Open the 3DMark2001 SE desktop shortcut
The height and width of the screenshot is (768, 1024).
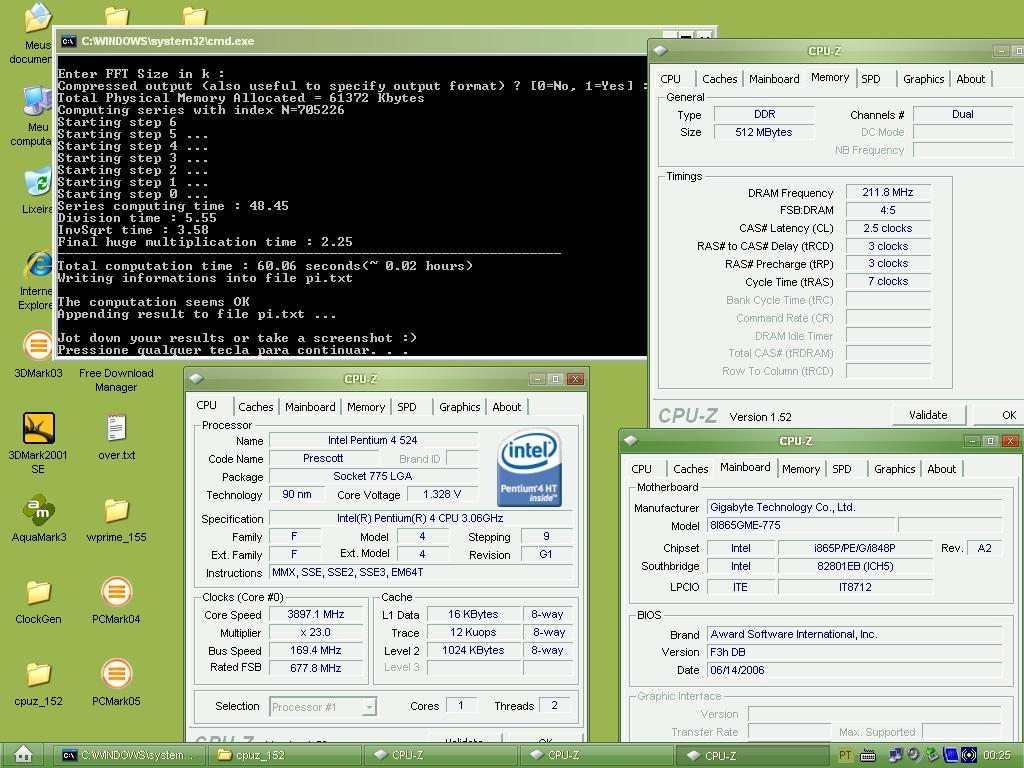click(38, 428)
